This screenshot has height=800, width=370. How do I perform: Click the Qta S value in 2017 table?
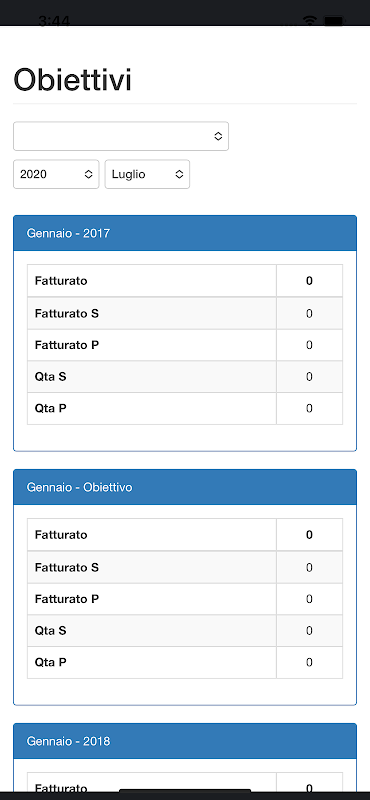(309, 377)
